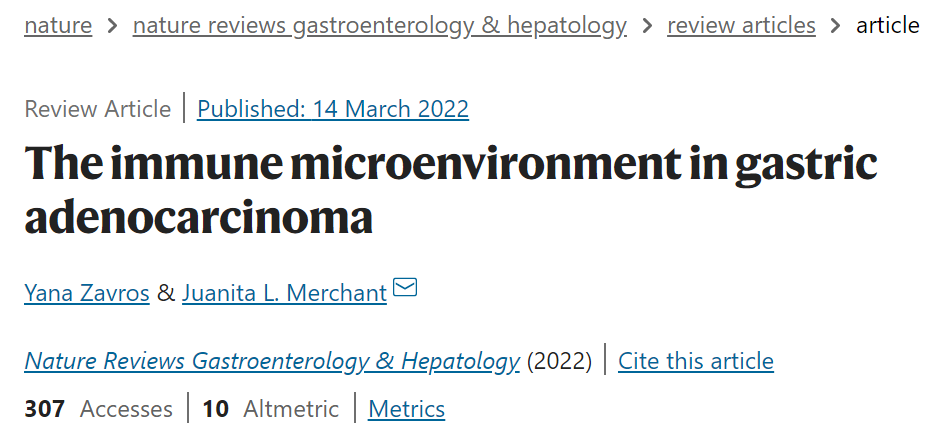Click the chevron before the review articles breadcrumb
This screenshot has width=946, height=436.
click(647, 26)
